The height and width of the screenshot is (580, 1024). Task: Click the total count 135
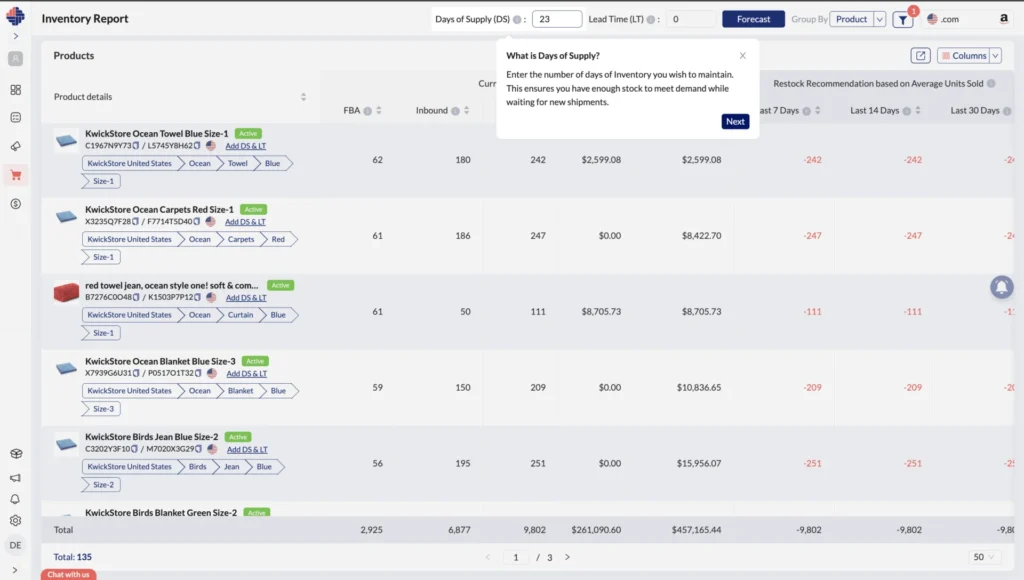[84, 557]
